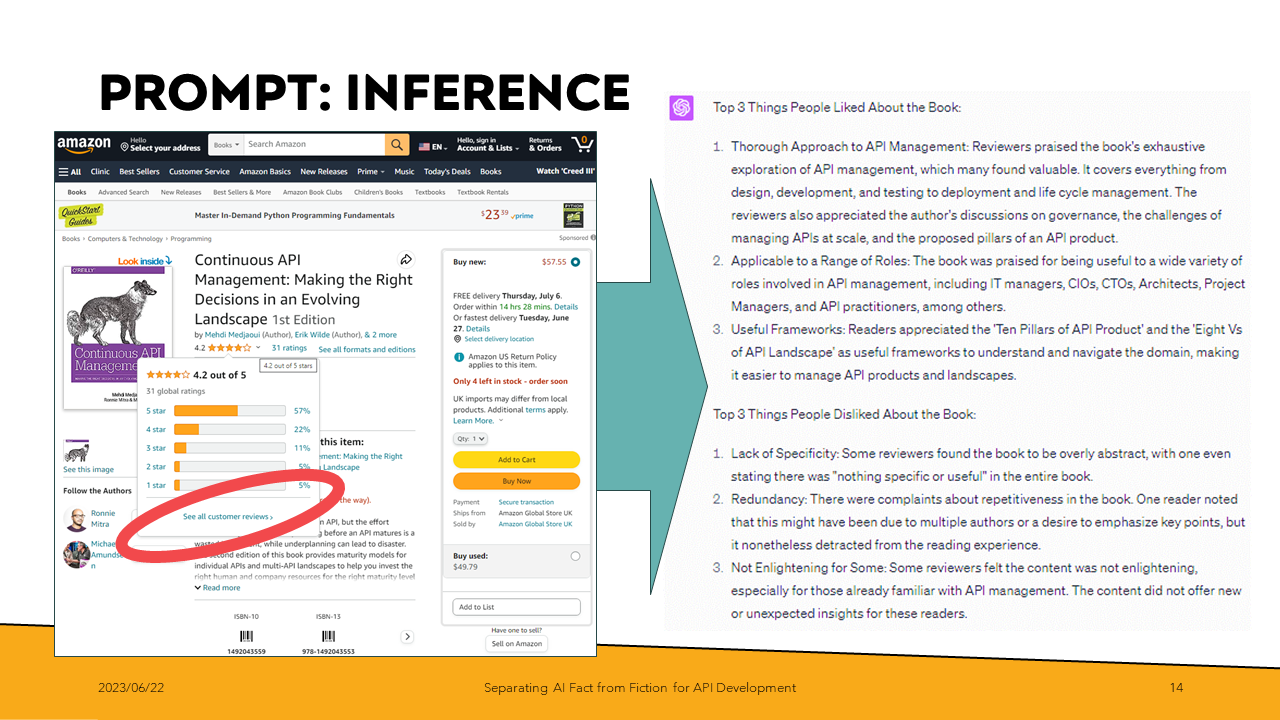This screenshot has height=720, width=1280.
Task: Click the share arrow icon beside title
Action: [406, 259]
